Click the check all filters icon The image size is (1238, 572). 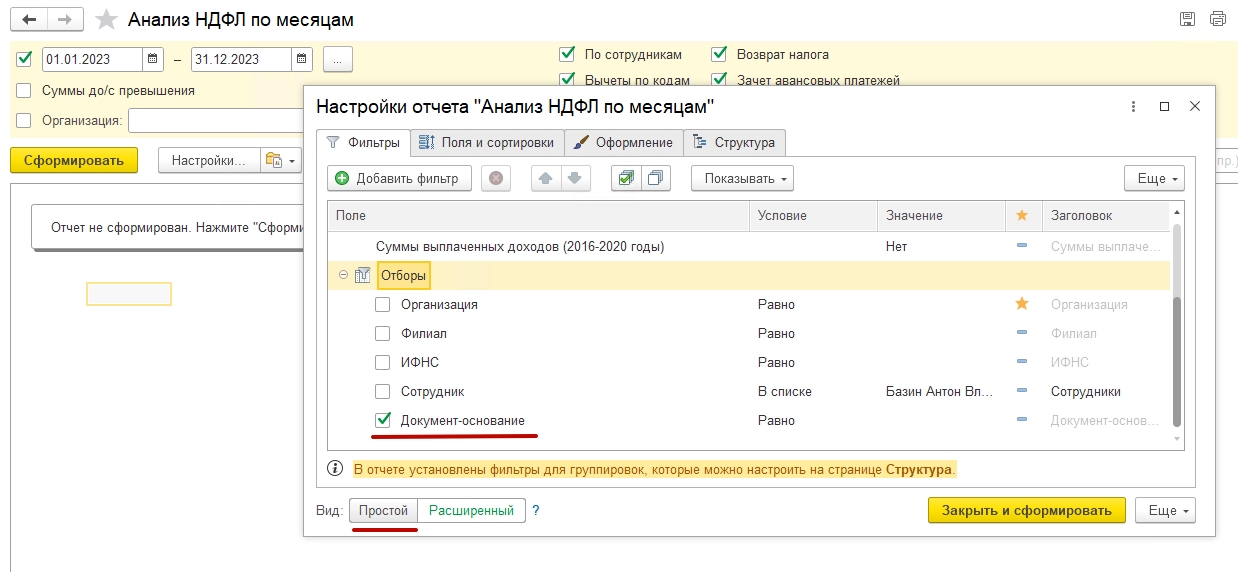tap(626, 178)
